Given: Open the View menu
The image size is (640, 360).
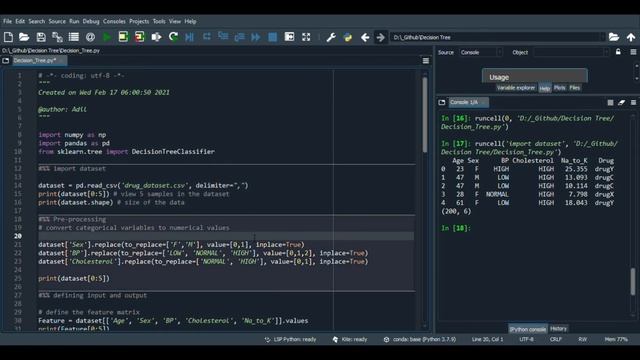Looking at the screenshot, I should pos(175,21).
